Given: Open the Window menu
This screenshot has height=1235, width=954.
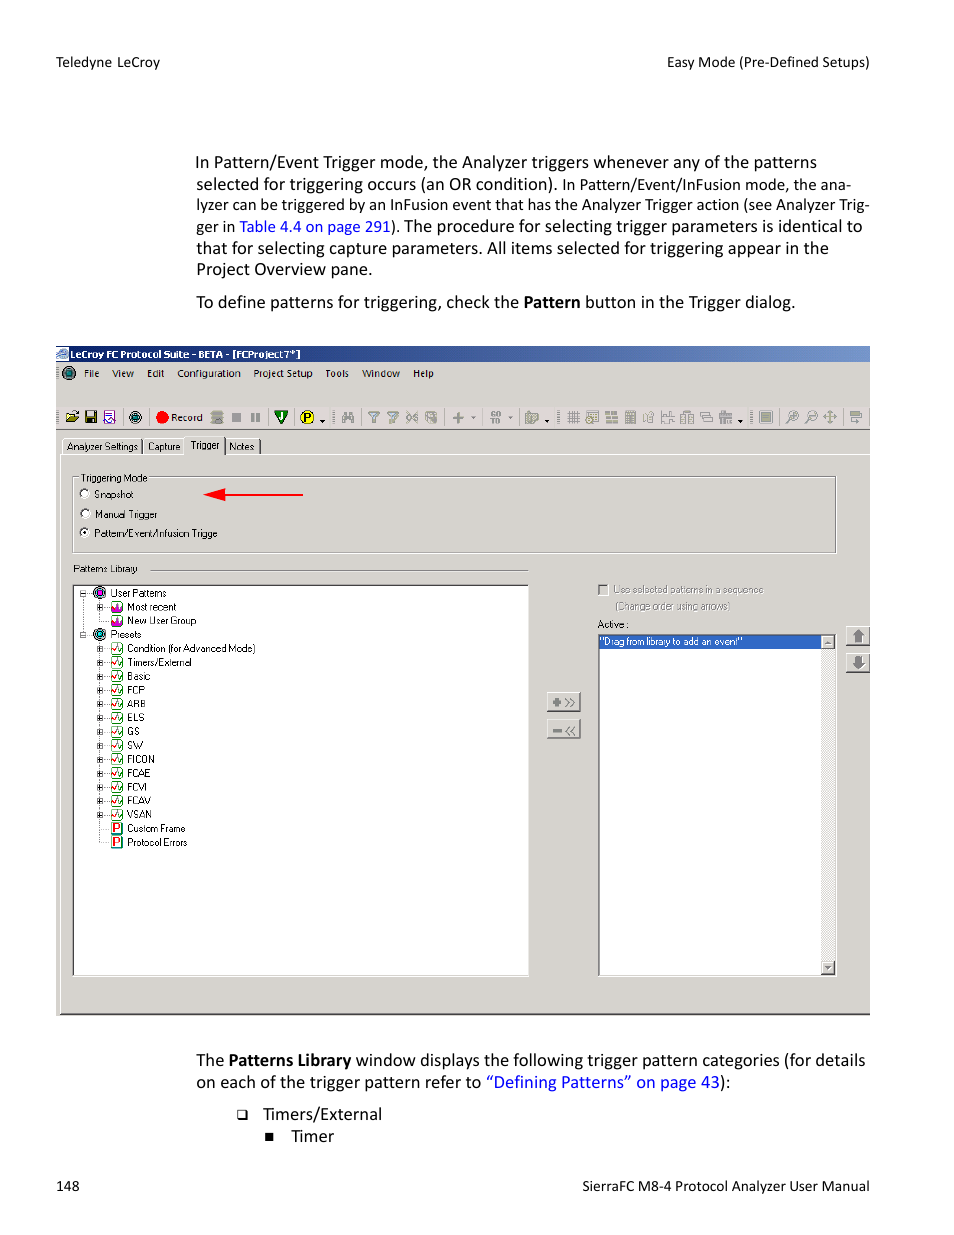Looking at the screenshot, I should pos(381,374).
